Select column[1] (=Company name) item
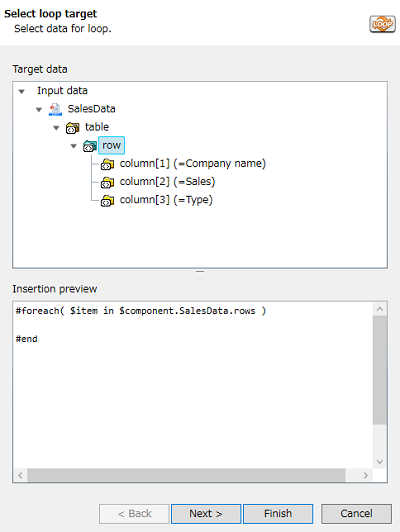 (192, 164)
